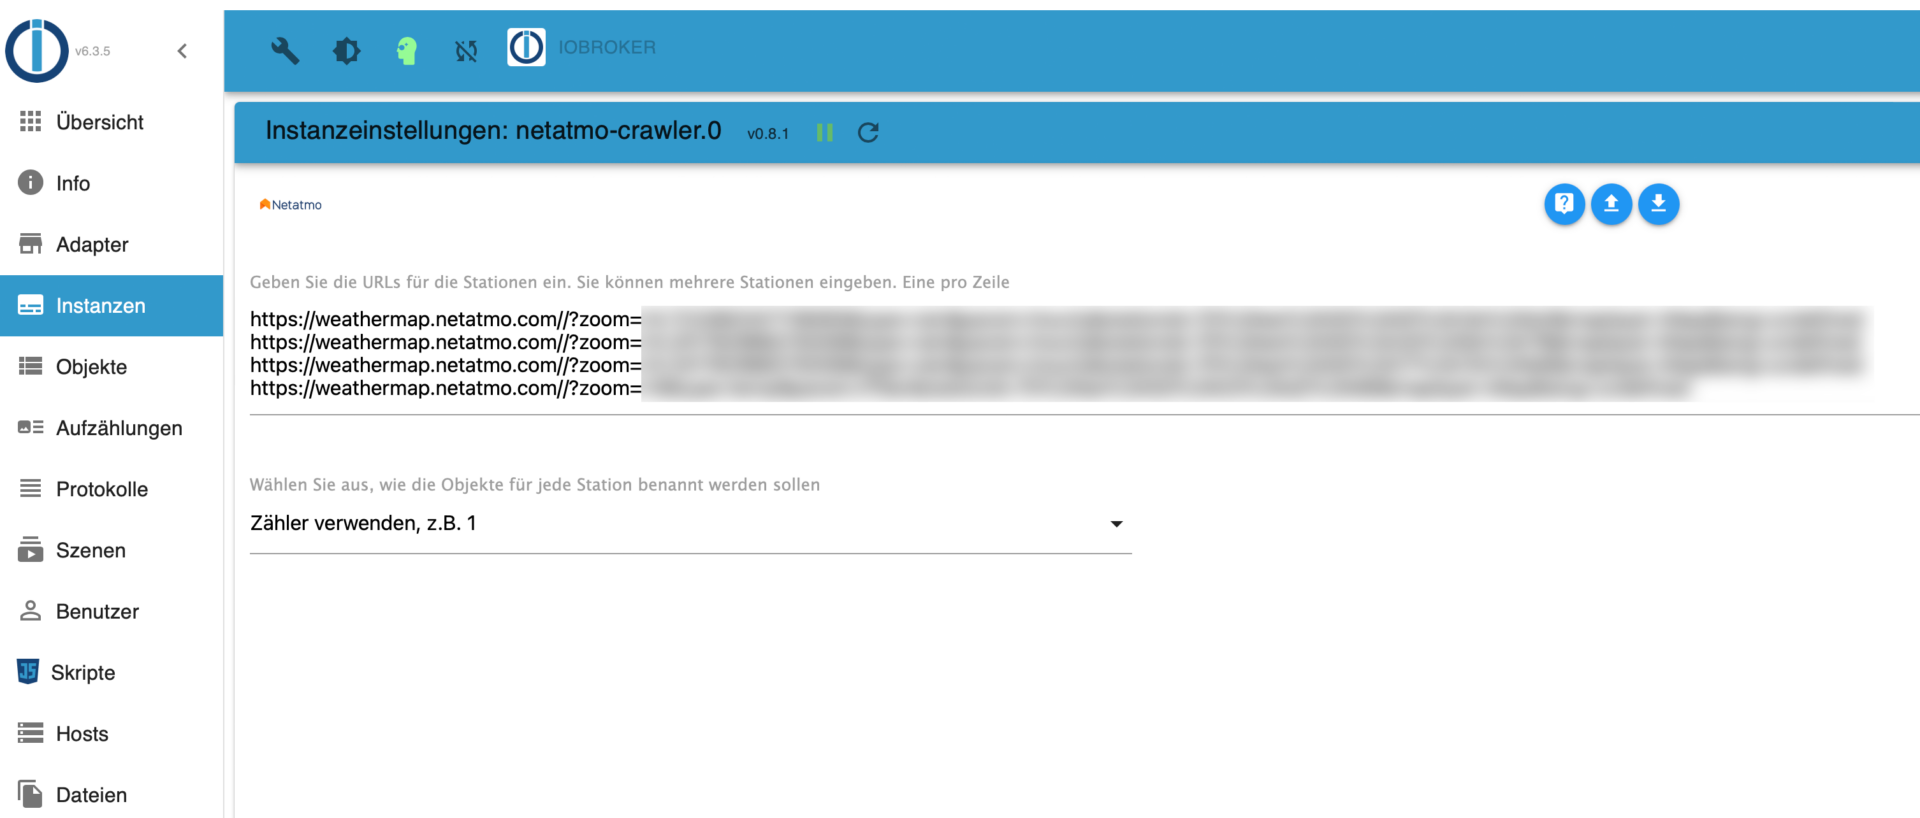Click the wrench settings icon in top bar

(285, 50)
